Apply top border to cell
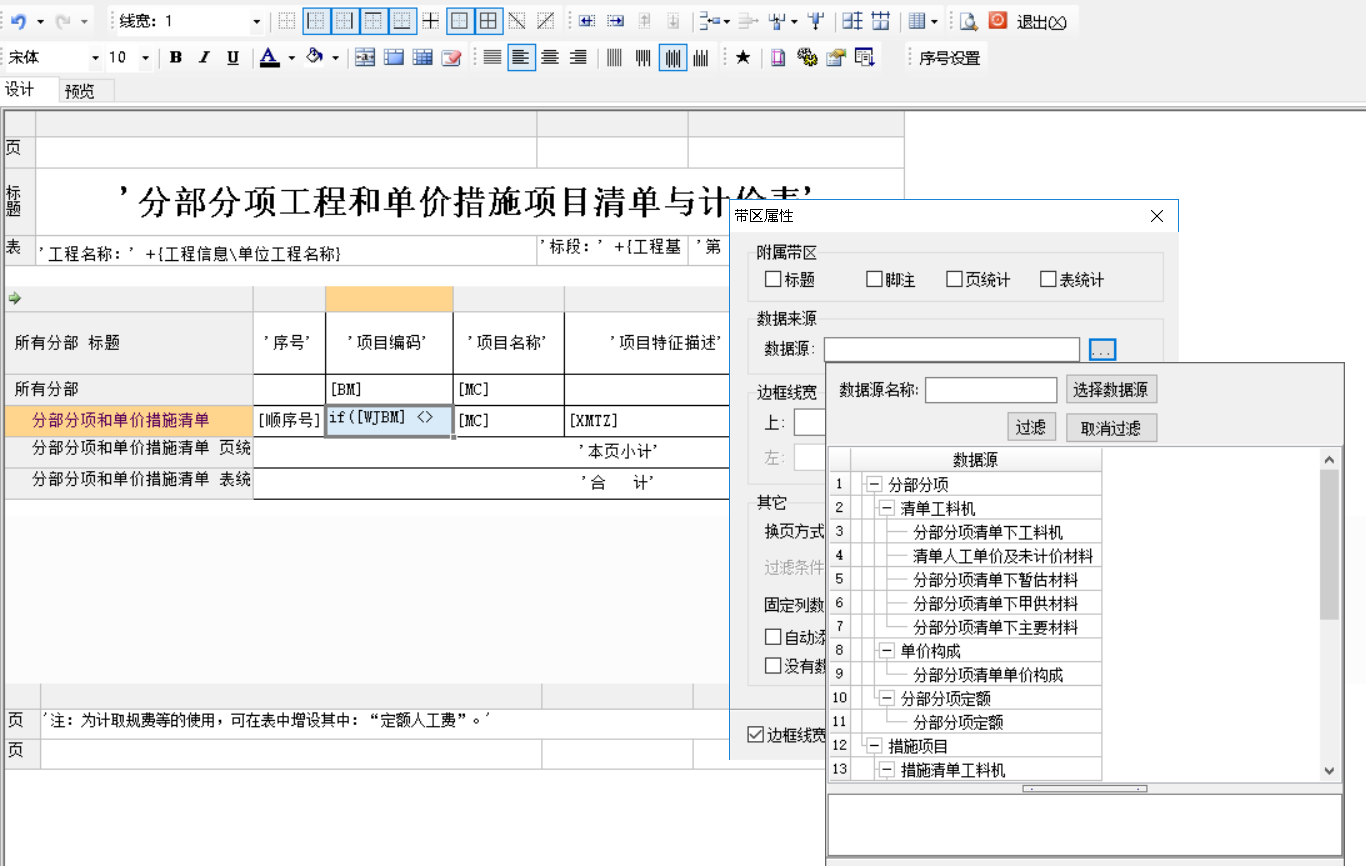 point(374,20)
